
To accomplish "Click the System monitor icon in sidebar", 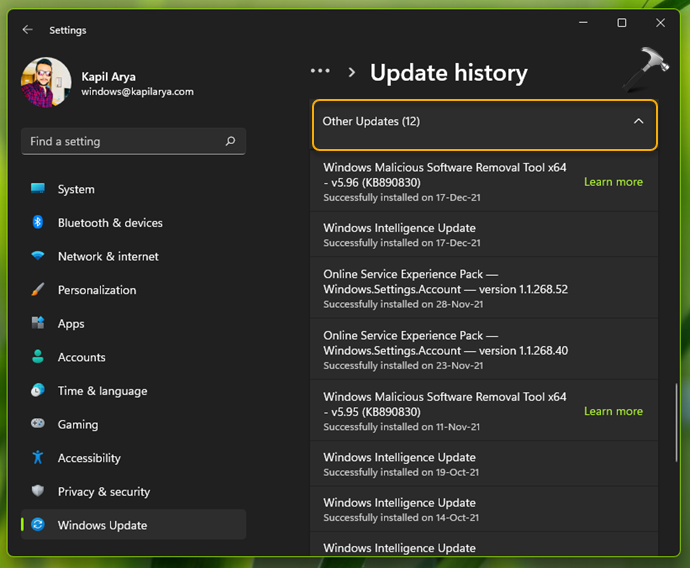I will coord(38,189).
